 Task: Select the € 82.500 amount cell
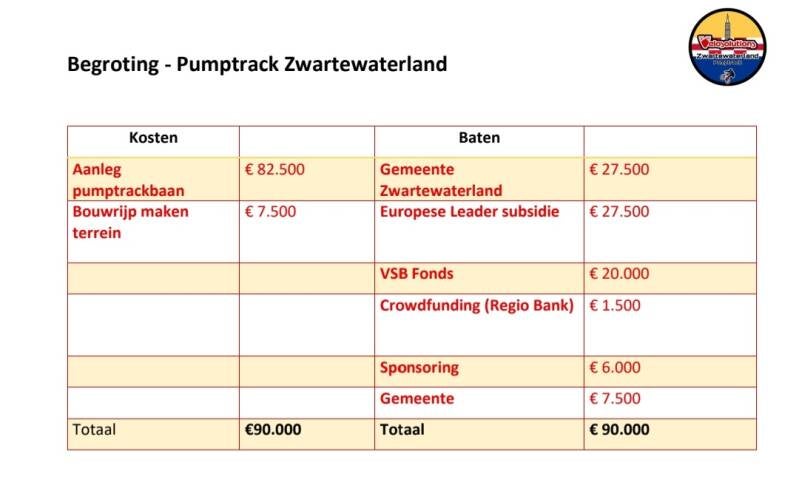pyautogui.click(x=275, y=170)
